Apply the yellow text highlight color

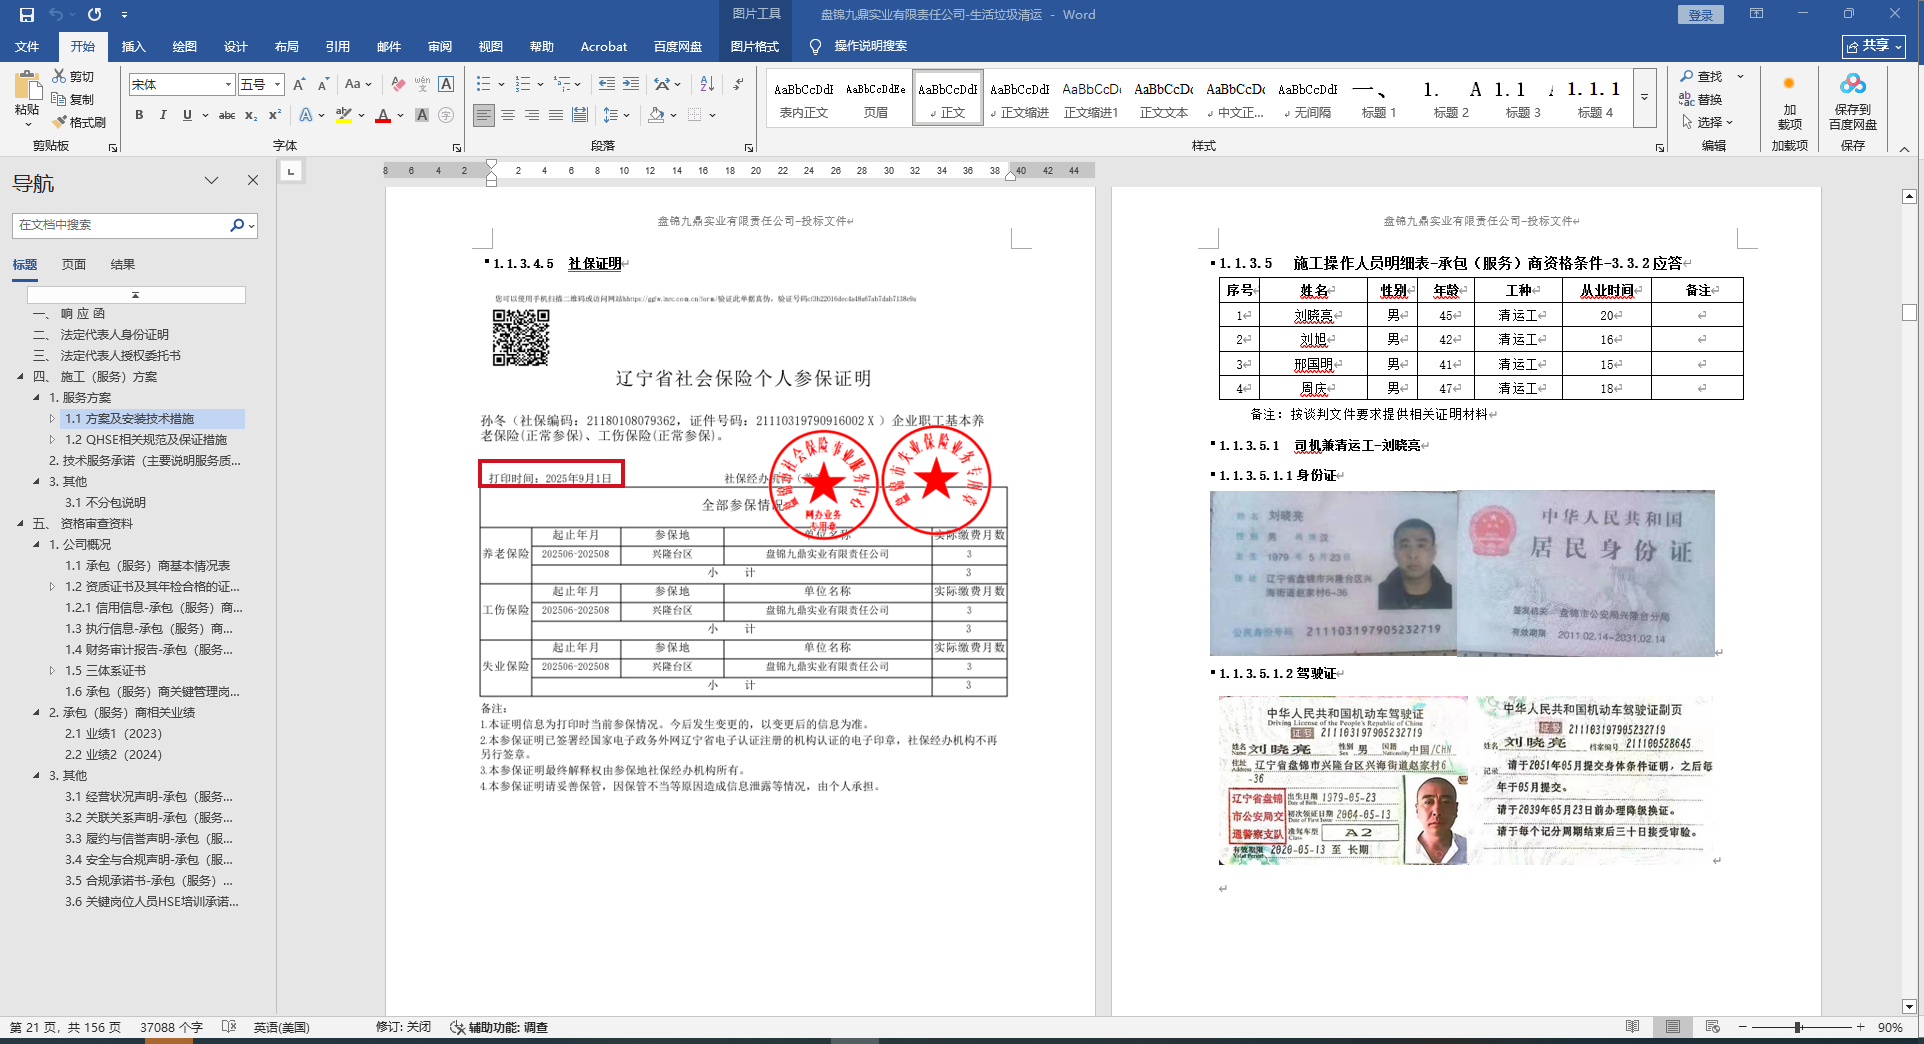coord(344,115)
